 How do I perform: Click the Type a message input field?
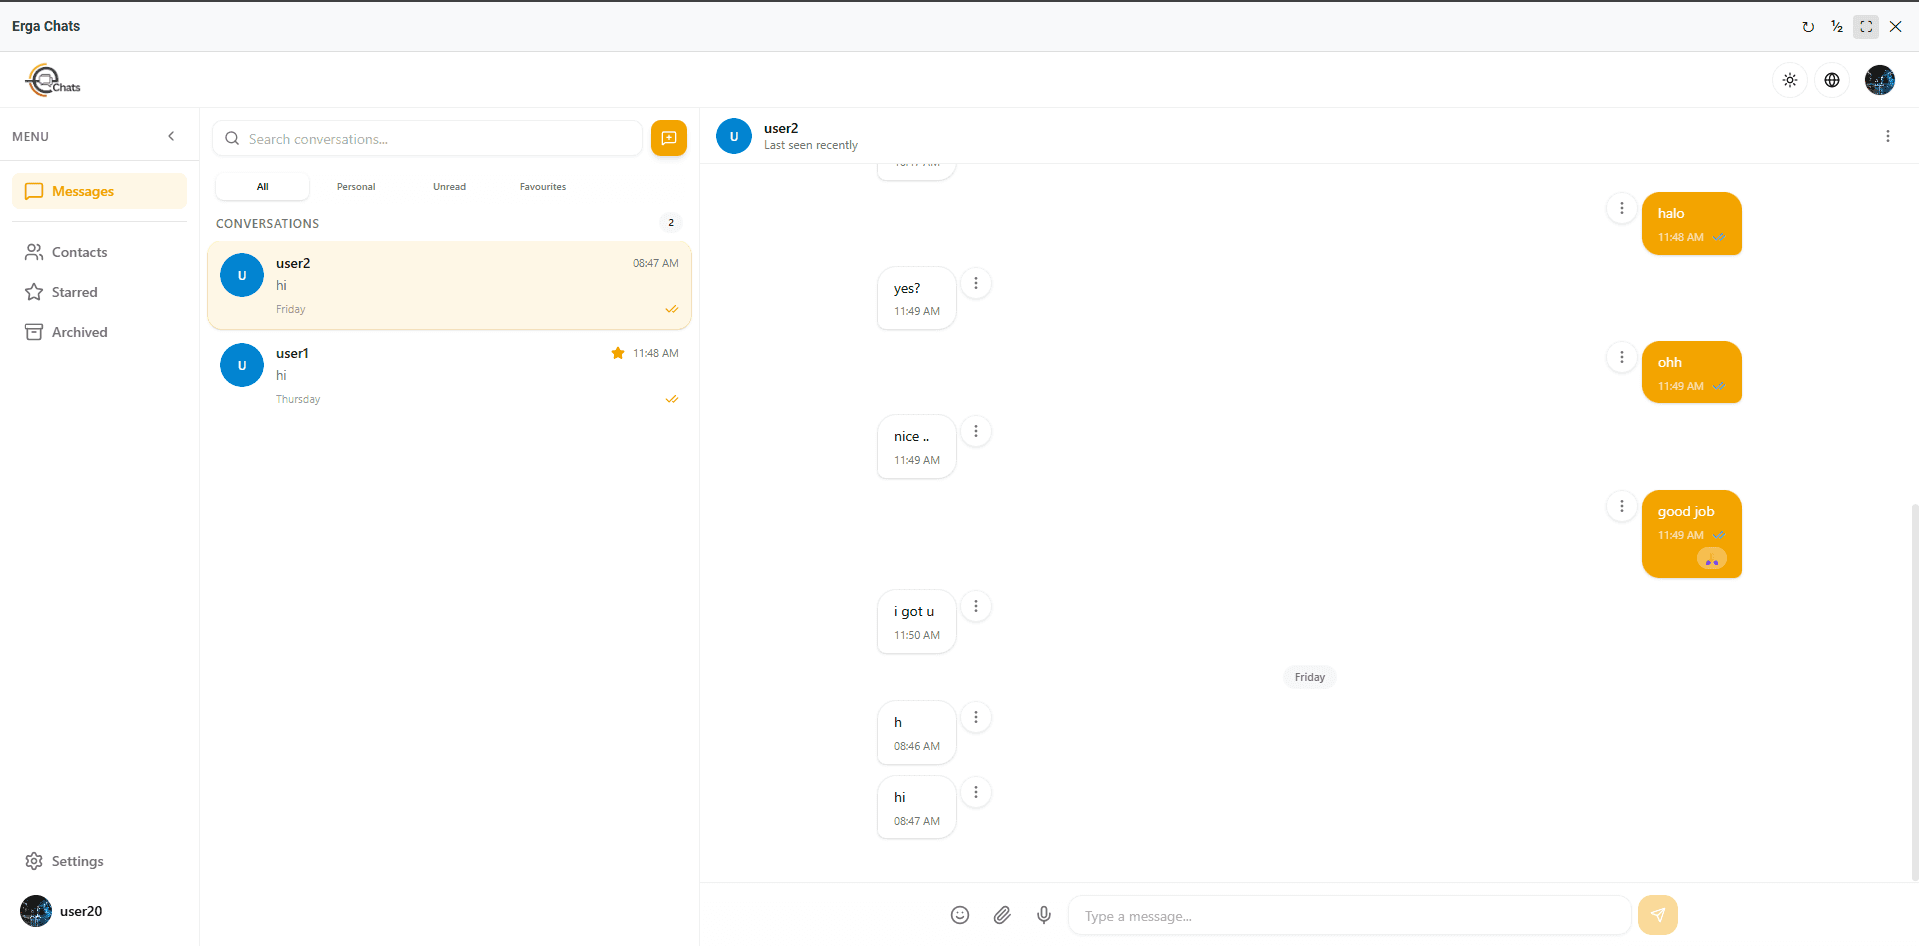coord(1350,915)
